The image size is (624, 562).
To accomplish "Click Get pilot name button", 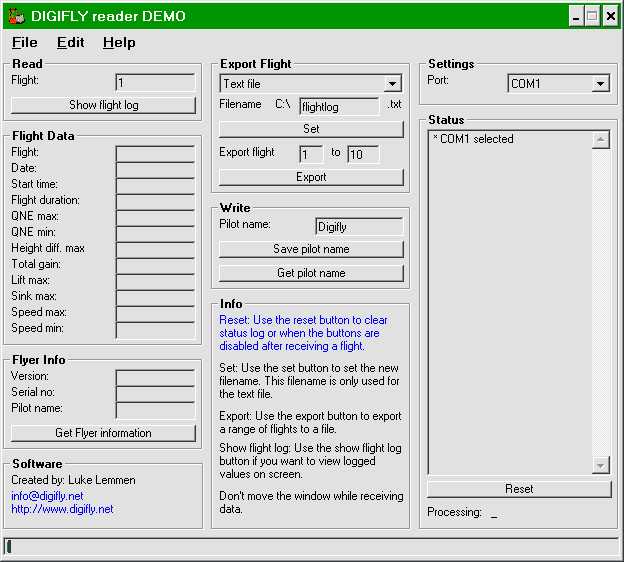I will [311, 273].
